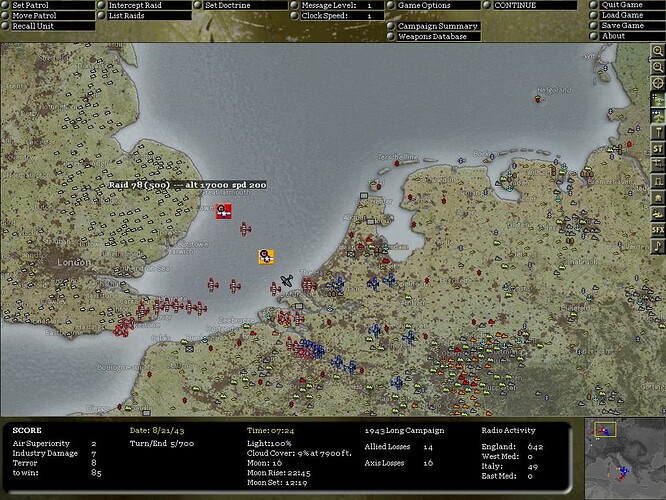Click the 1943 Long Campaign title

tap(404, 430)
